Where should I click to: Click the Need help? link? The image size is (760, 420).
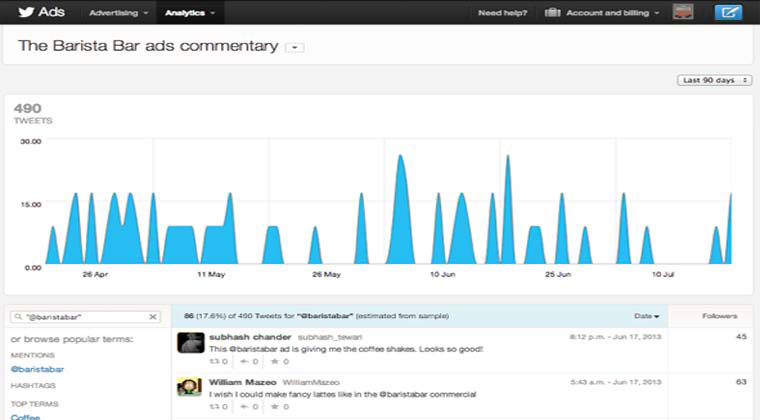pos(503,13)
